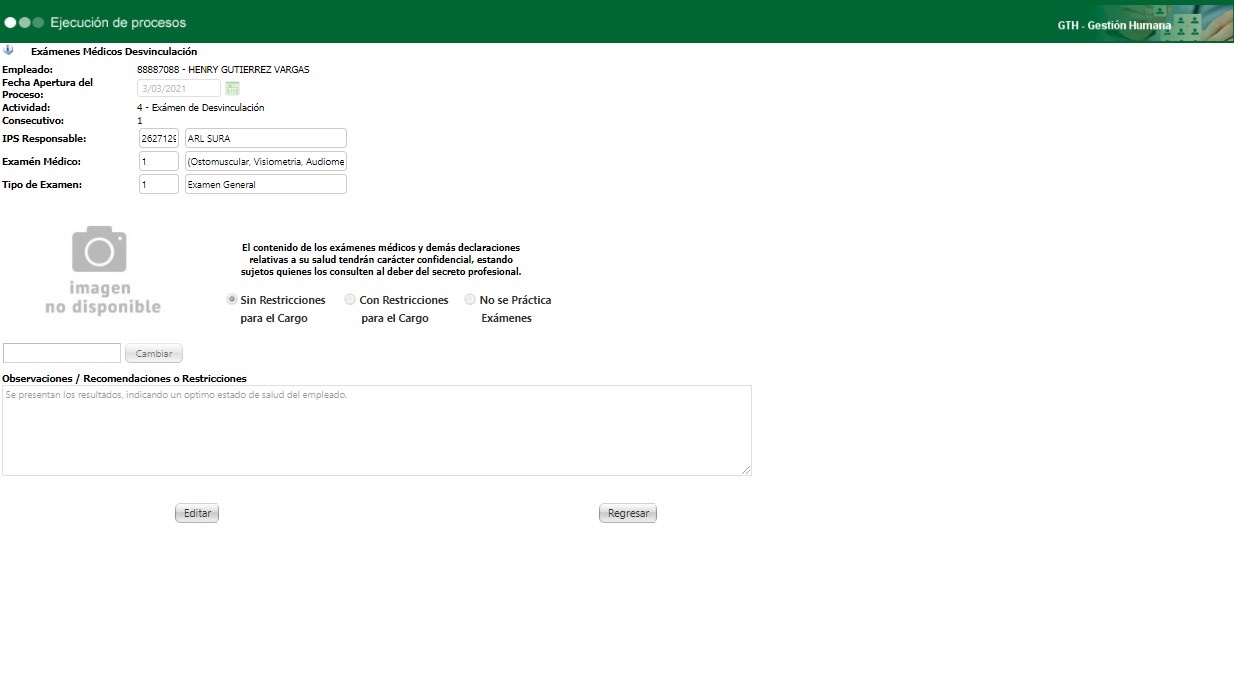Click the Tipo de Examen code field
Image resolution: width=1234 pixels, height=698 pixels.
(158, 184)
